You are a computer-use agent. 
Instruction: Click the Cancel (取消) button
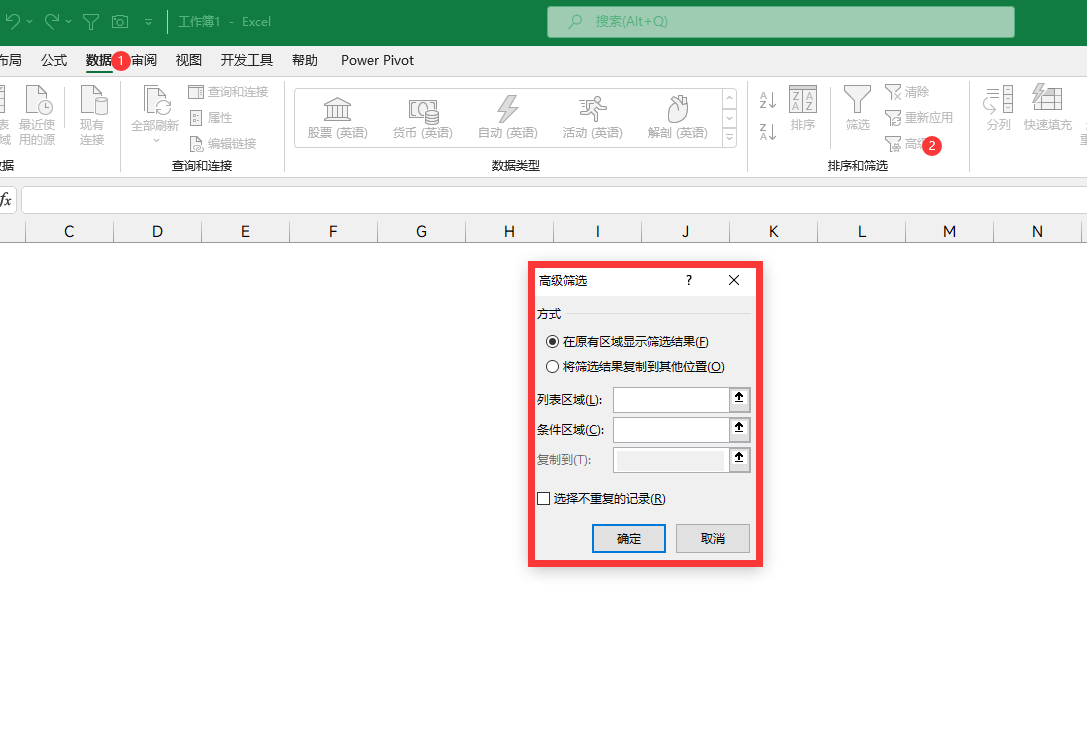pos(712,538)
